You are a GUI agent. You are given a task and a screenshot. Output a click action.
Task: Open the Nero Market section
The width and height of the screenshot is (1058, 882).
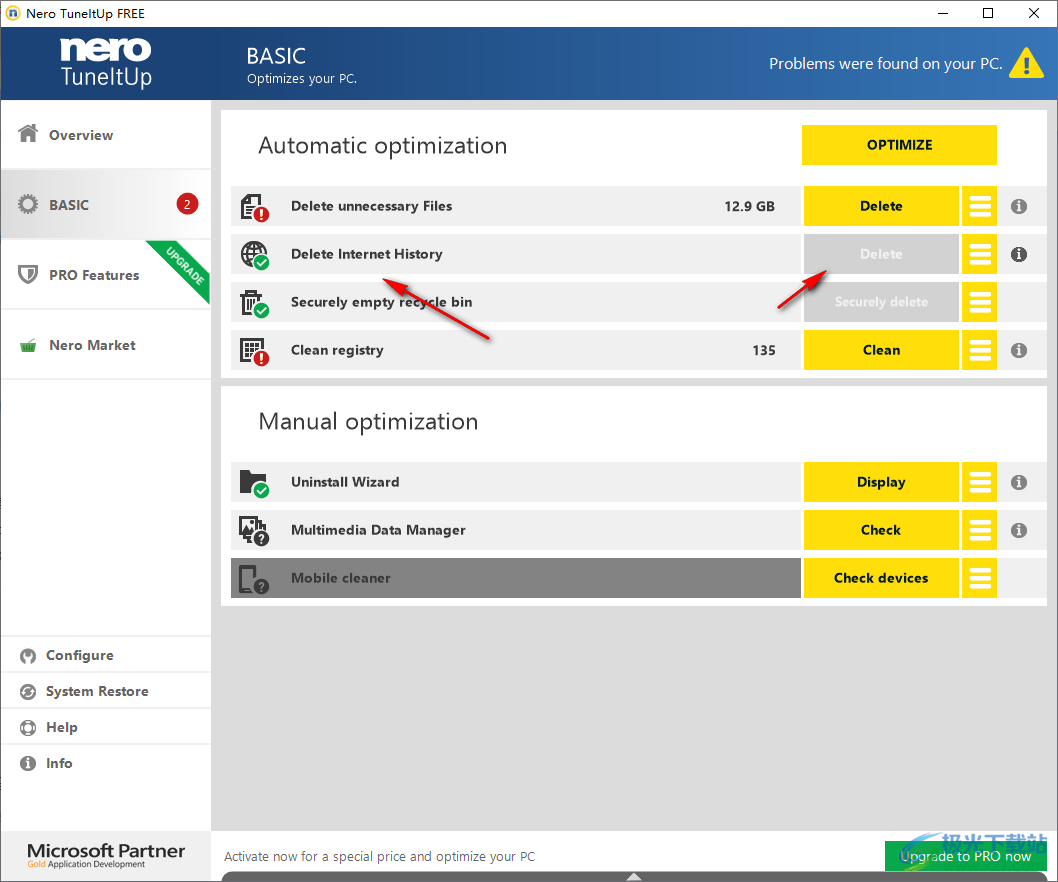tap(106, 345)
